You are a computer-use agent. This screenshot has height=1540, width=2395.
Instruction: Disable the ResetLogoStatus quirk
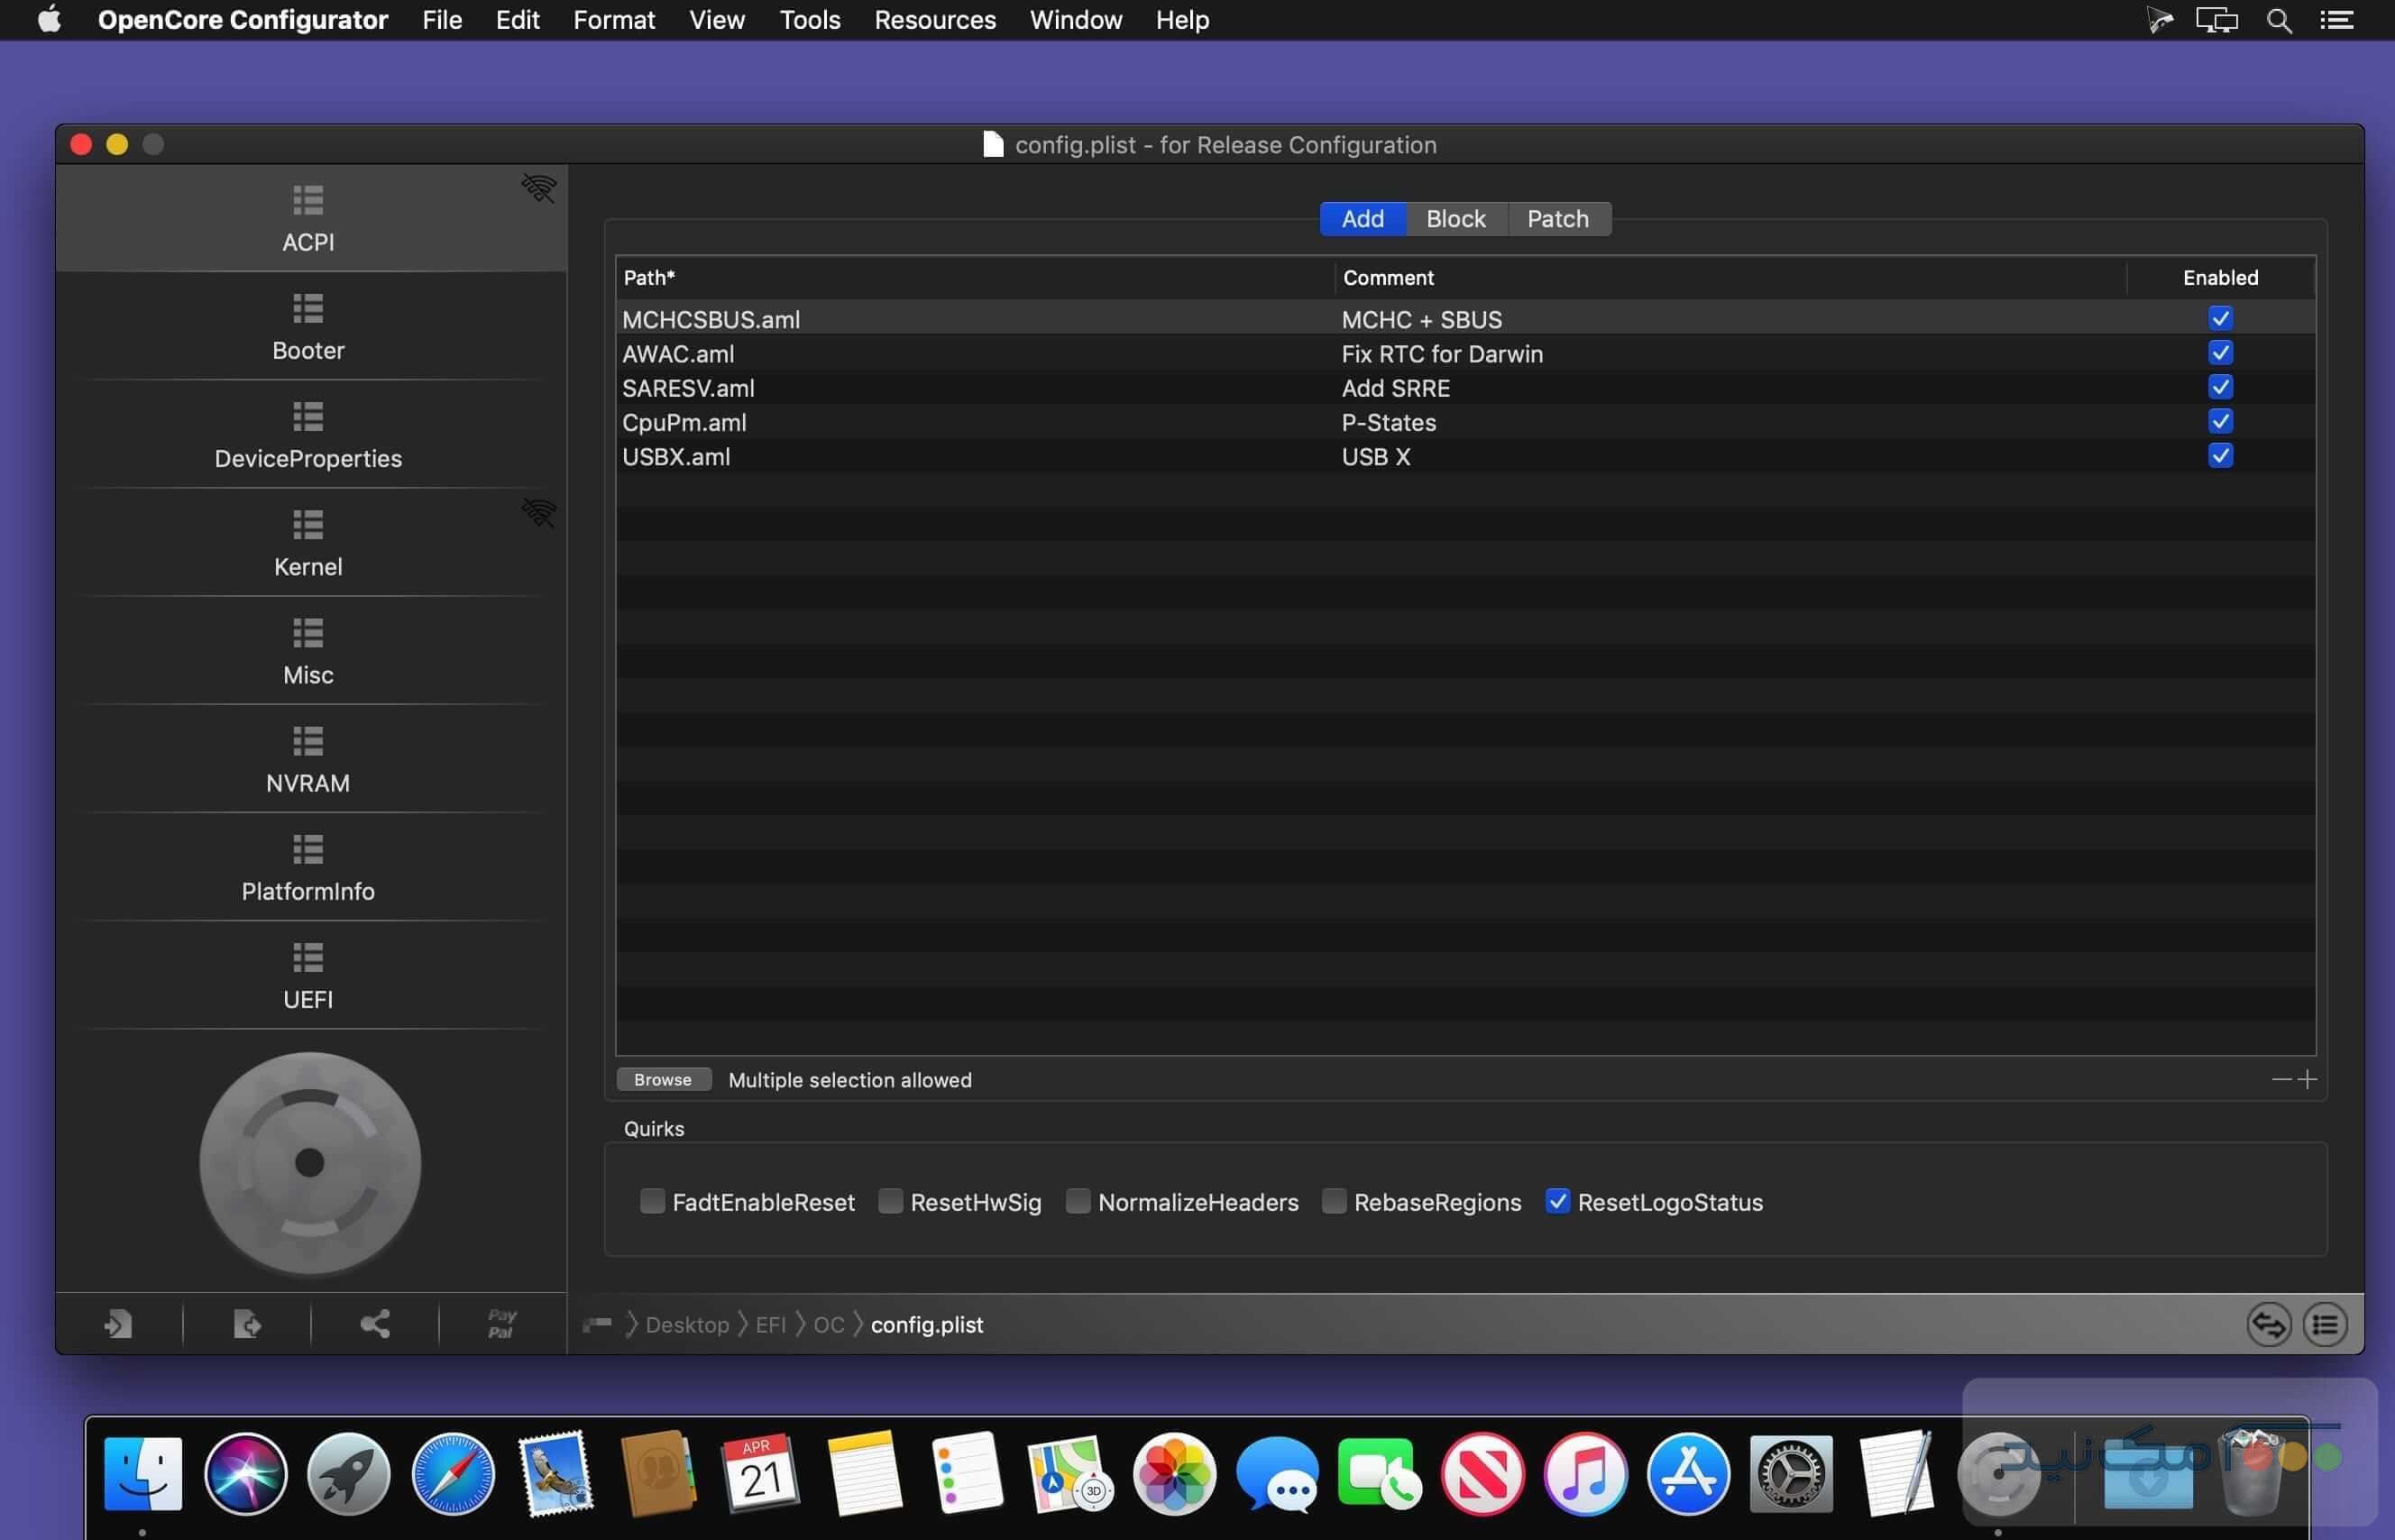click(x=1556, y=1201)
